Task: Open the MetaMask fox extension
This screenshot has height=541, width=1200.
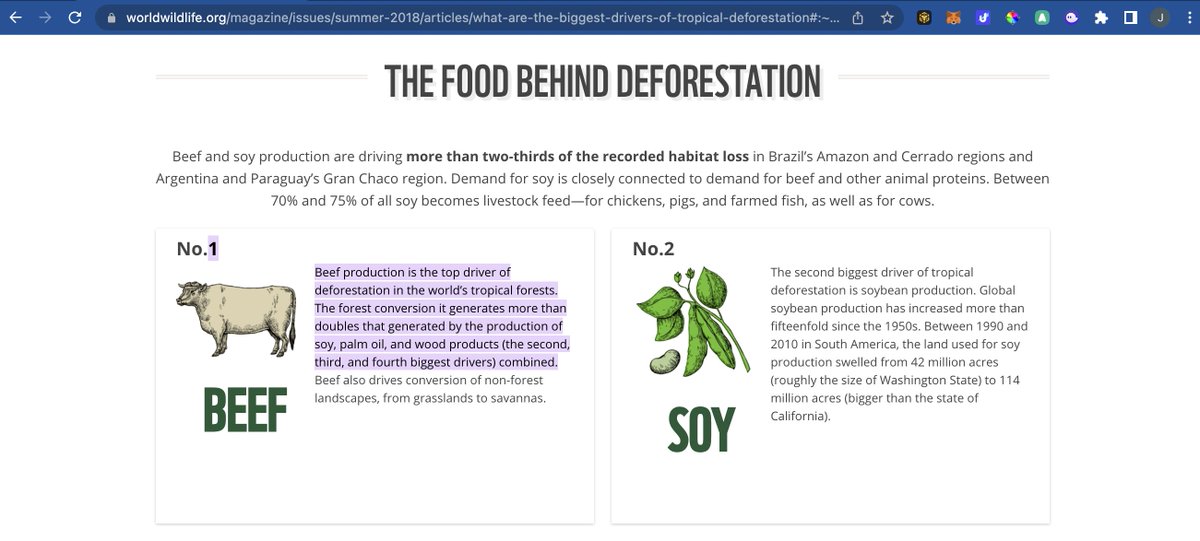Action: 954,17
